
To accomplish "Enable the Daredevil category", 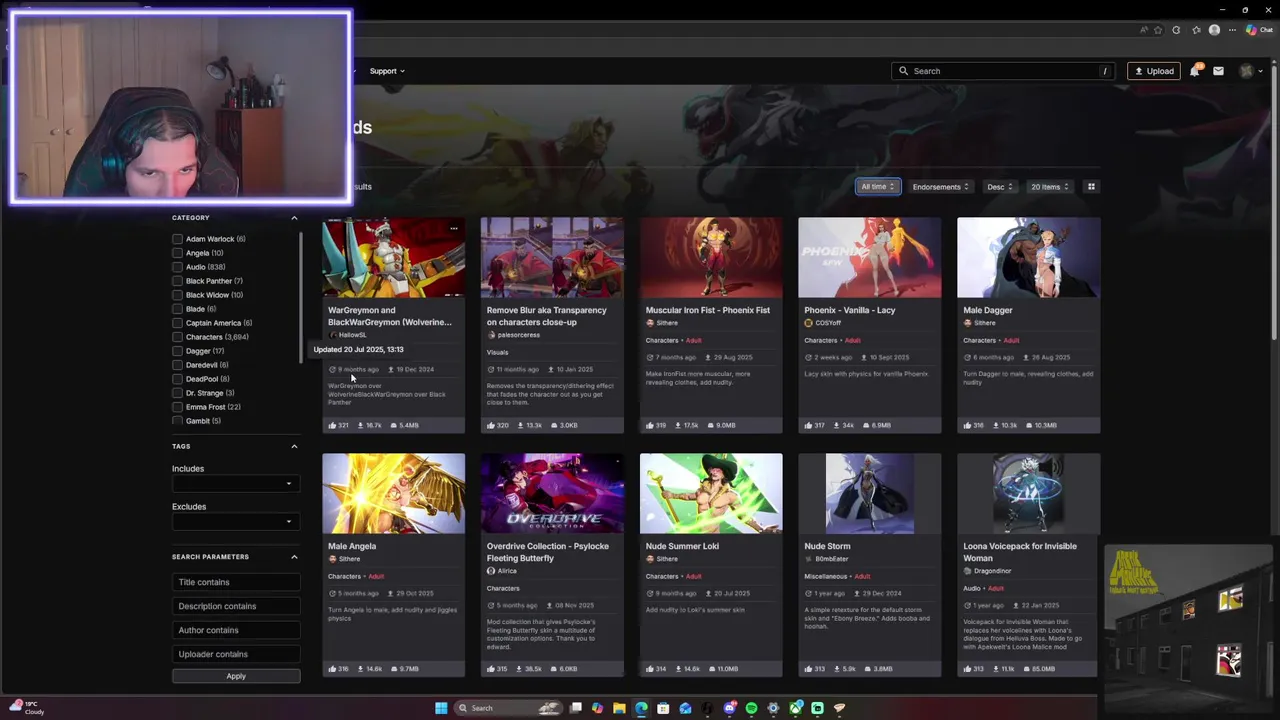I will point(178,365).
